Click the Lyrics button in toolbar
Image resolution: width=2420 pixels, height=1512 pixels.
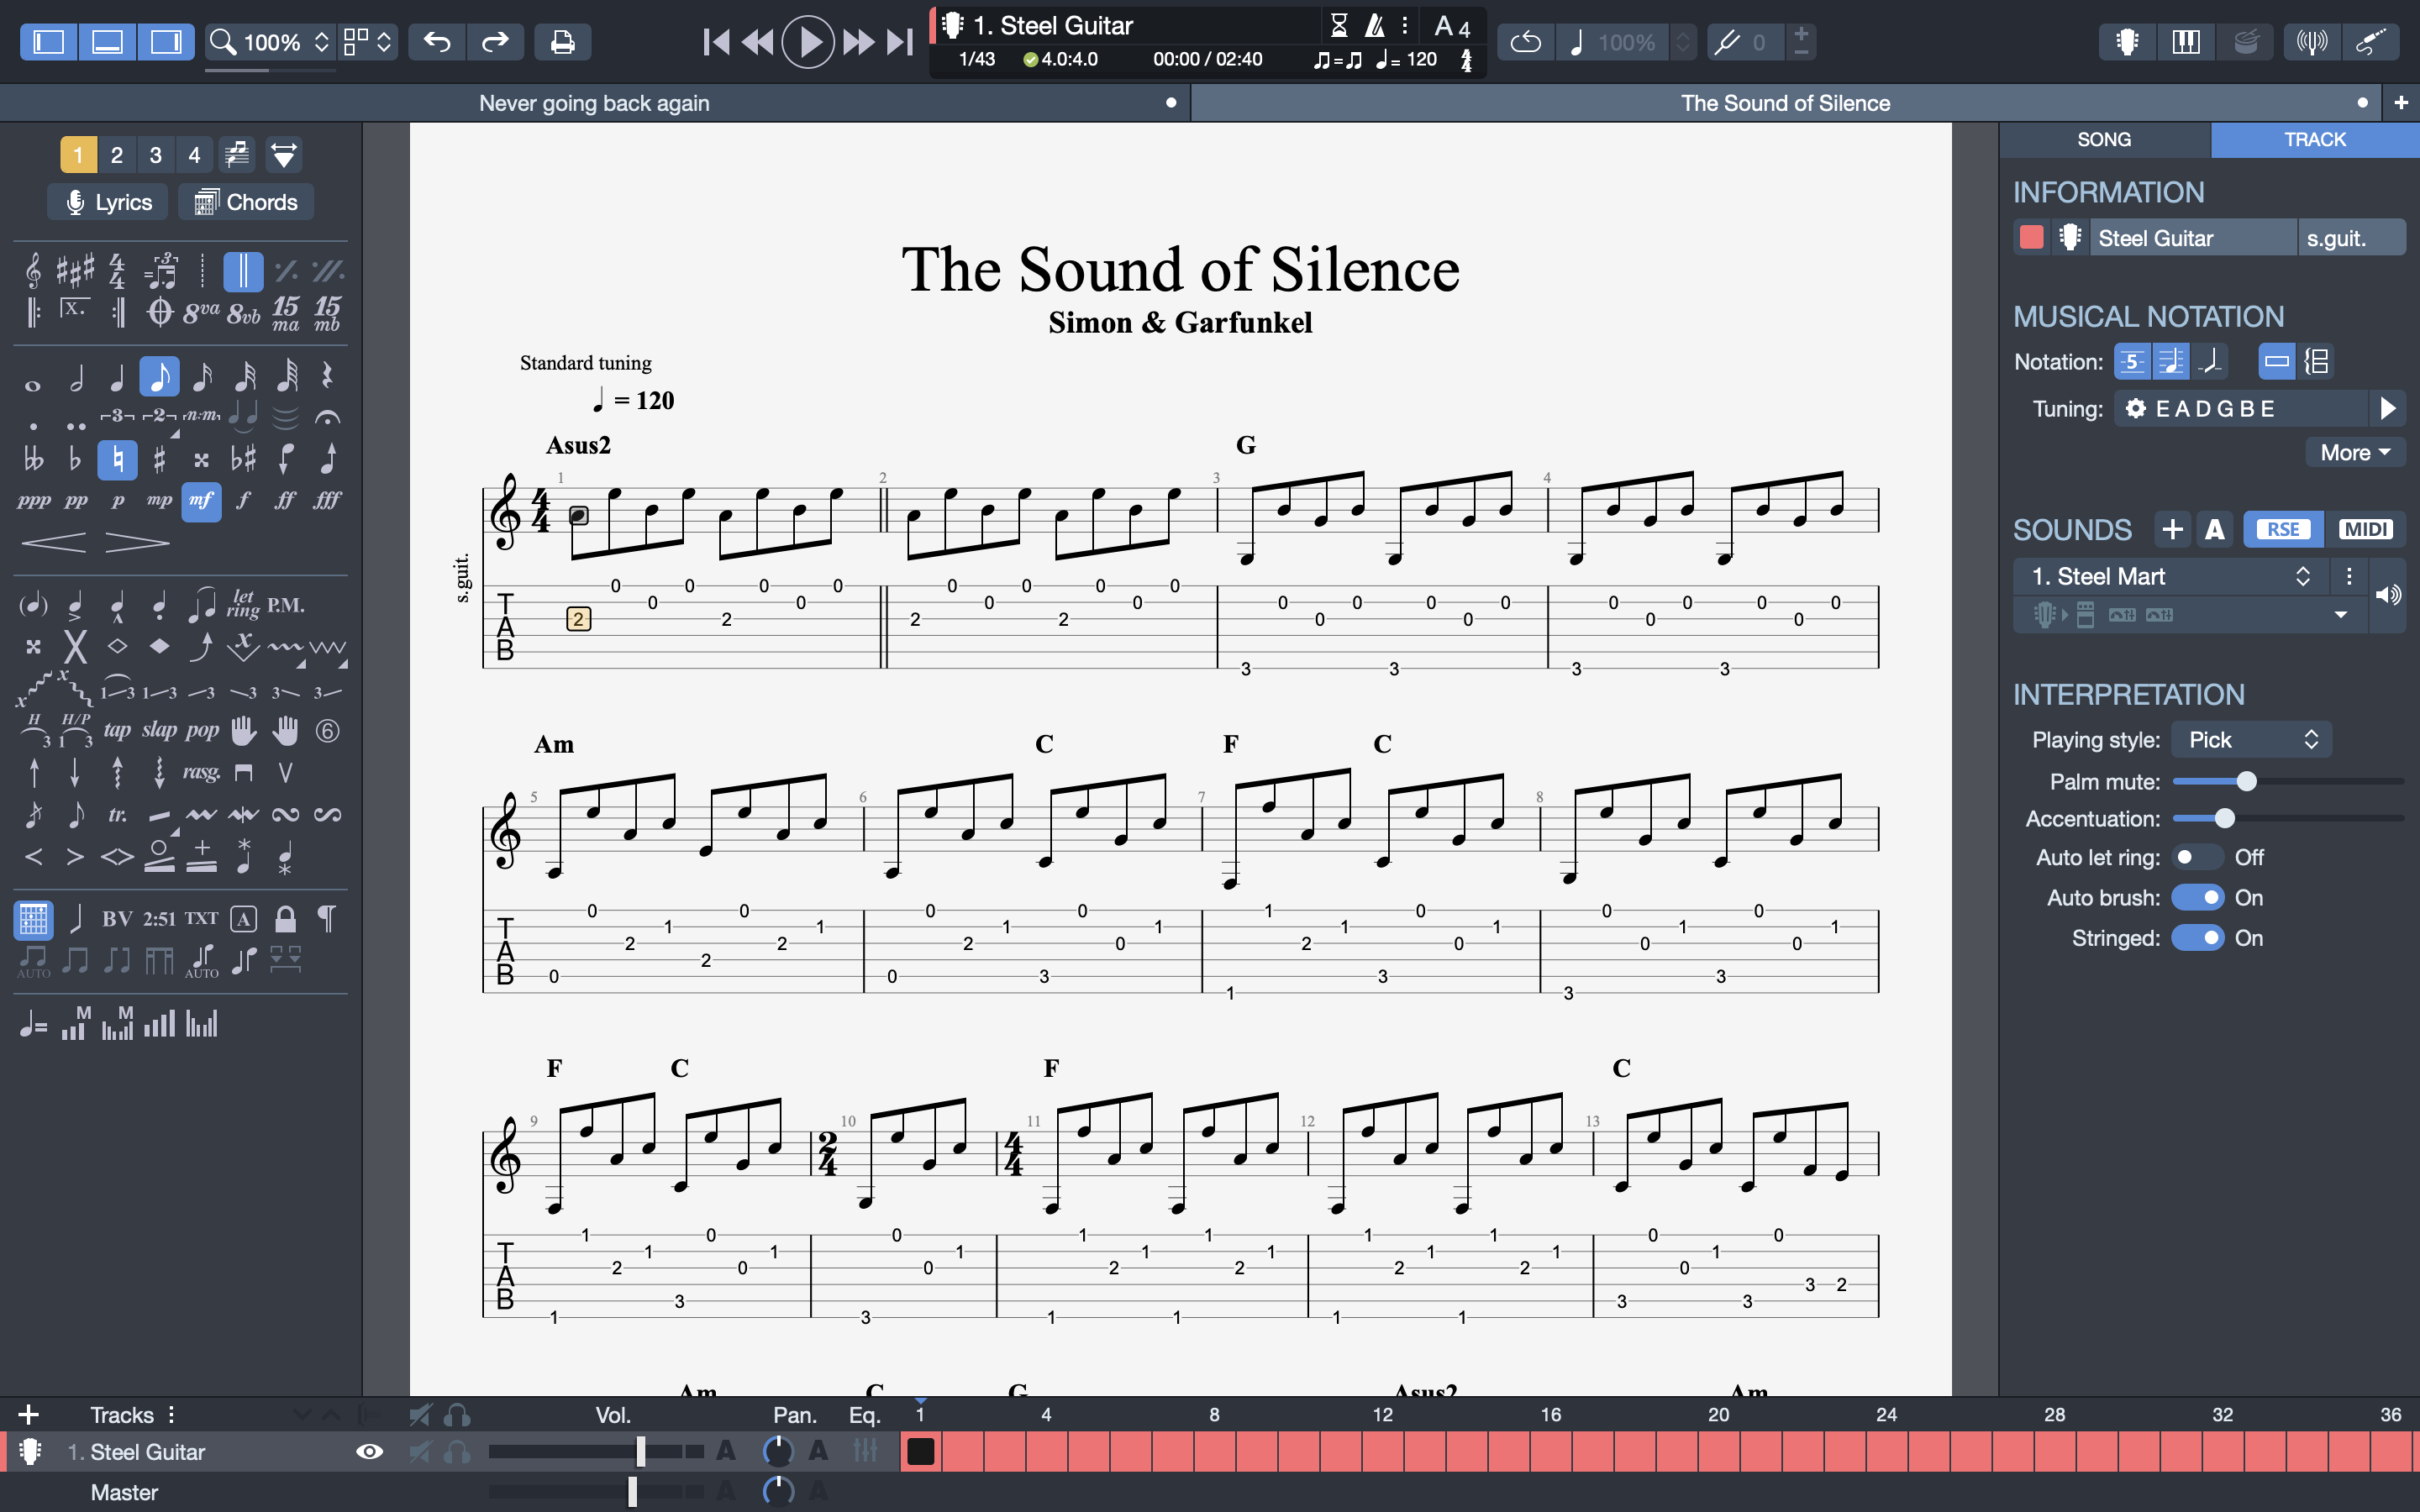point(110,202)
